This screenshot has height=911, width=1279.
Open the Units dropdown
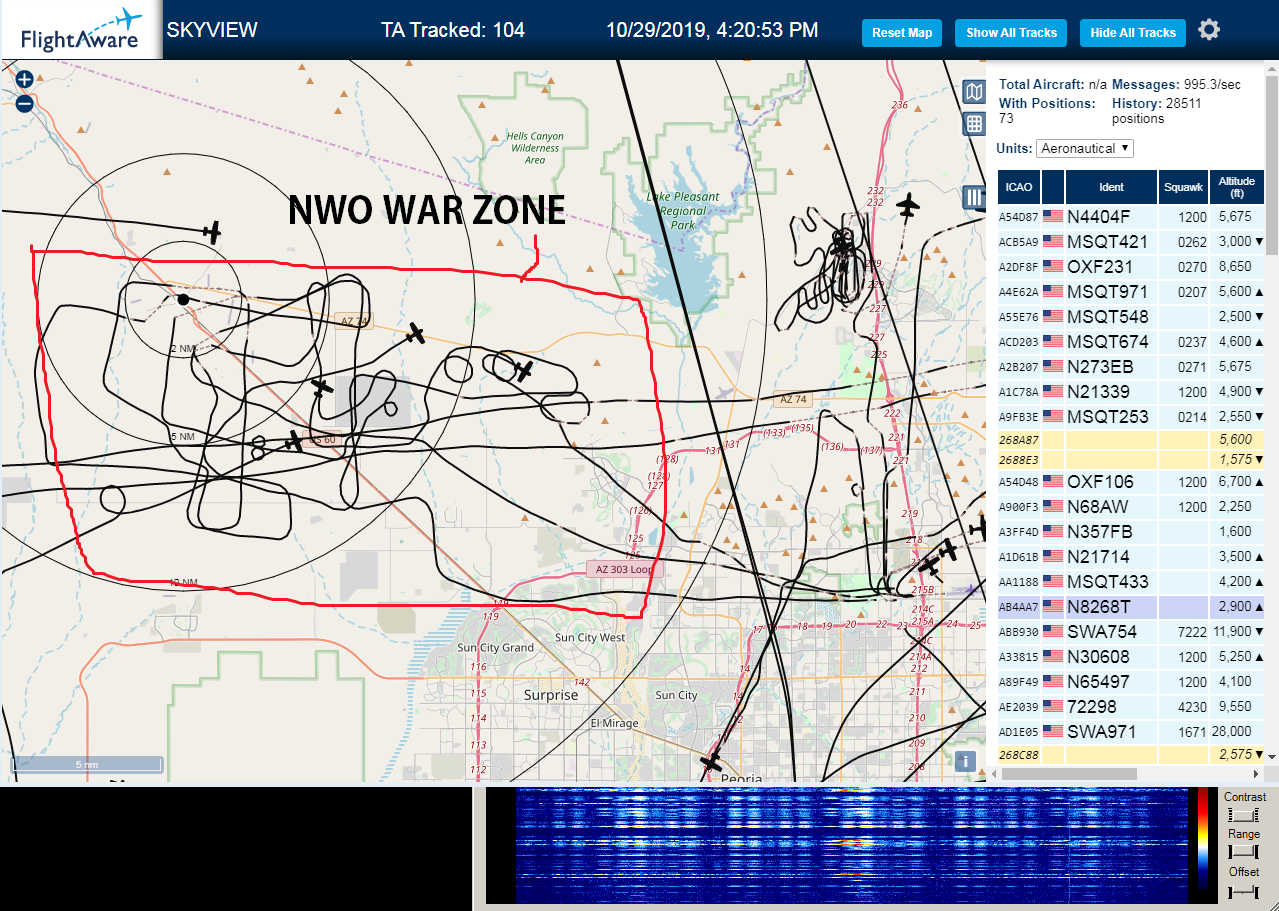pyautogui.click(x=1085, y=148)
